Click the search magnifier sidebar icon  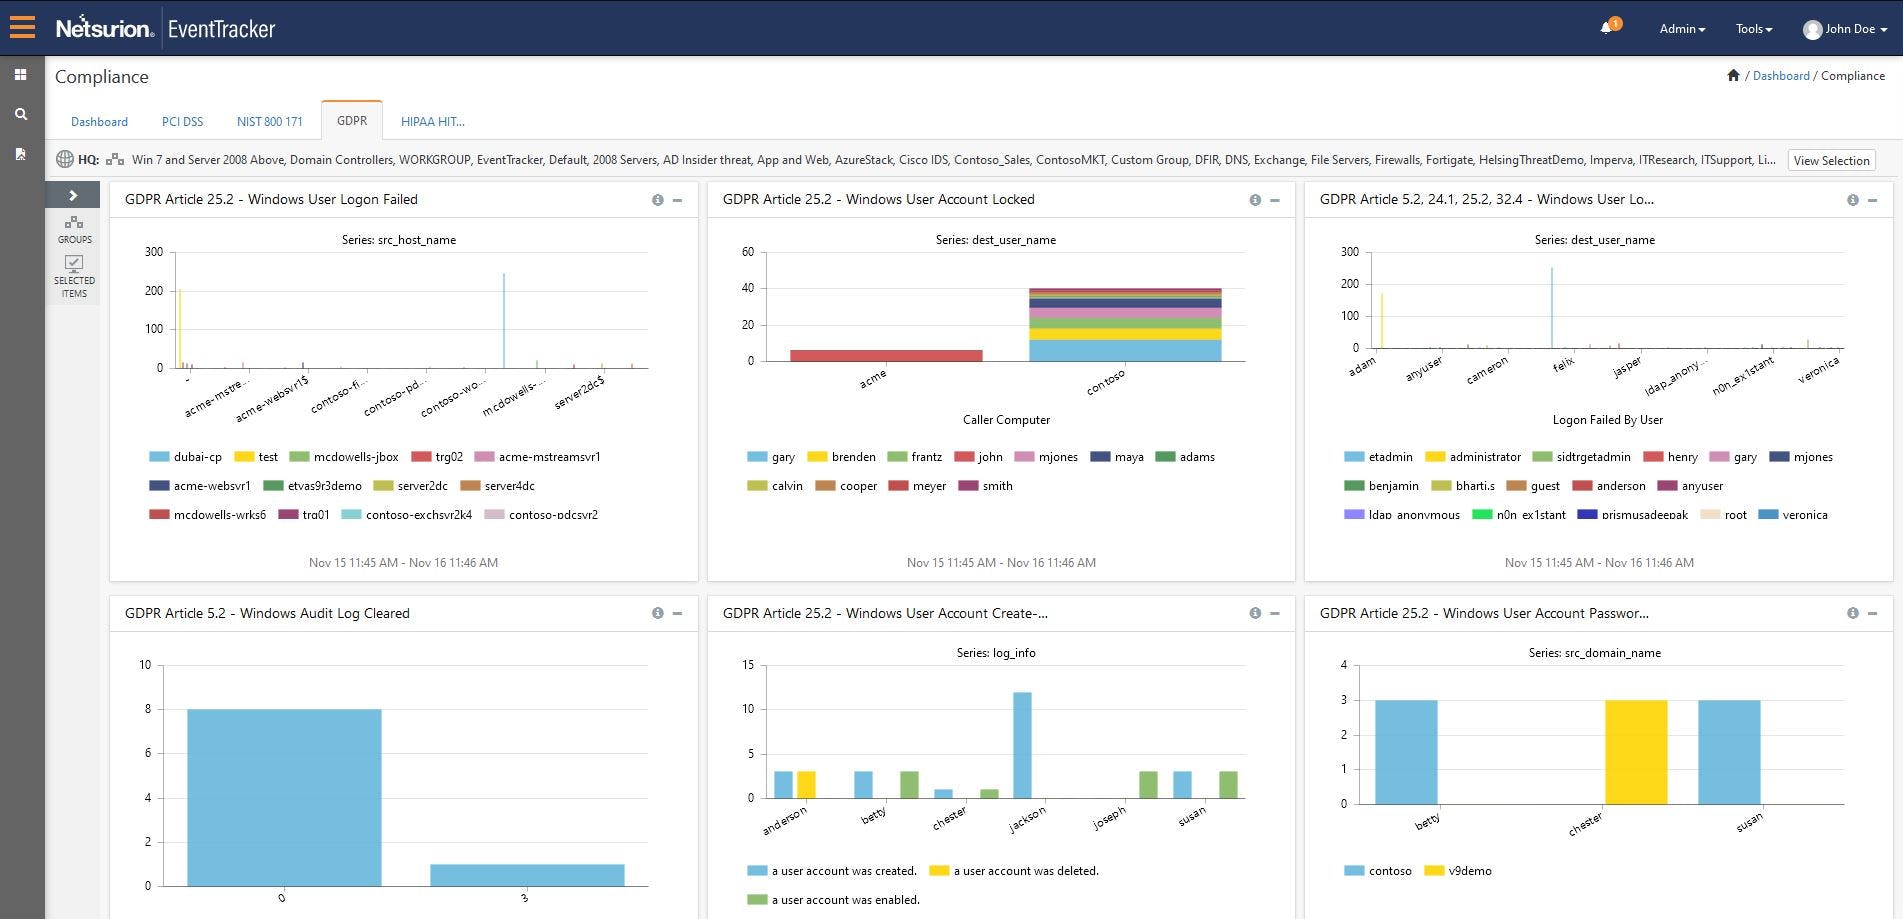[20, 114]
